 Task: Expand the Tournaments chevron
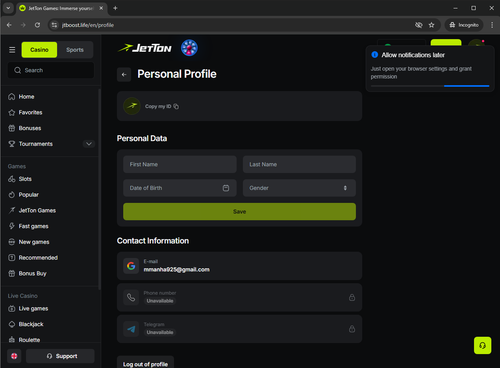coord(89,144)
